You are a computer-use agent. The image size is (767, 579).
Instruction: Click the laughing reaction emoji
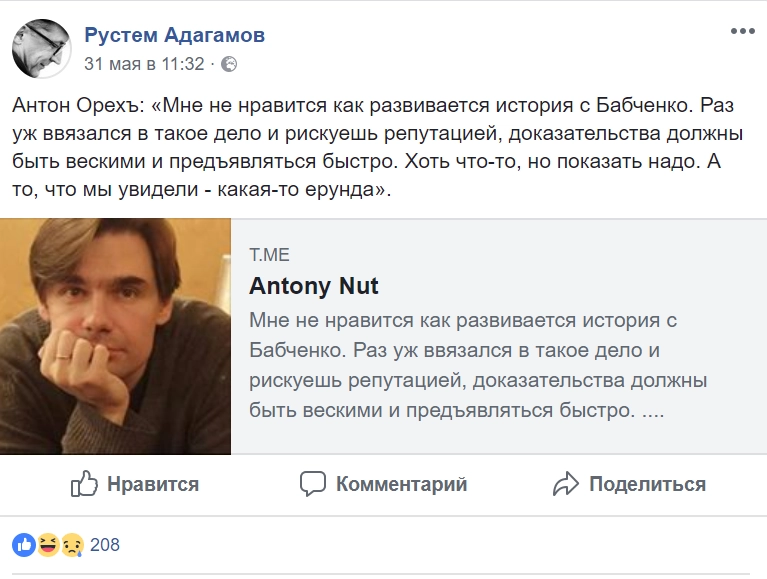48,545
